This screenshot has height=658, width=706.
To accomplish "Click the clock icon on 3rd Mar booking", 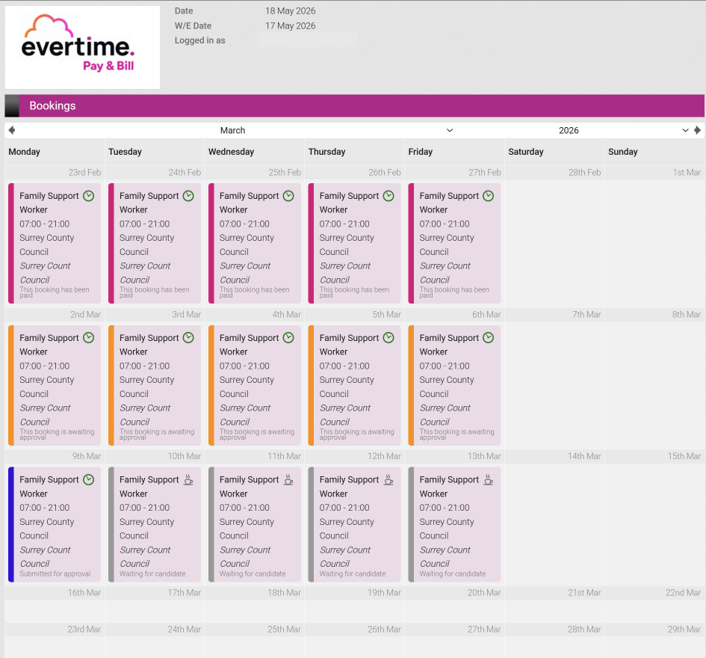I will (x=189, y=337).
